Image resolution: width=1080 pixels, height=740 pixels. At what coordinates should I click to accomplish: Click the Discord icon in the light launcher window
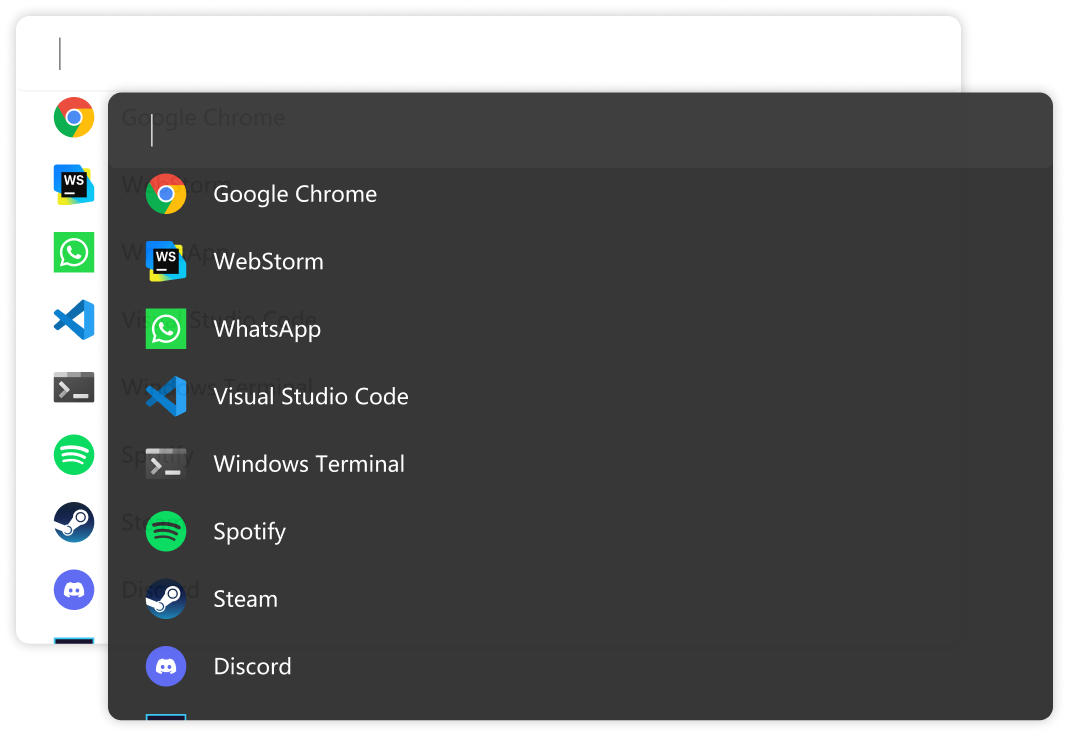point(74,590)
